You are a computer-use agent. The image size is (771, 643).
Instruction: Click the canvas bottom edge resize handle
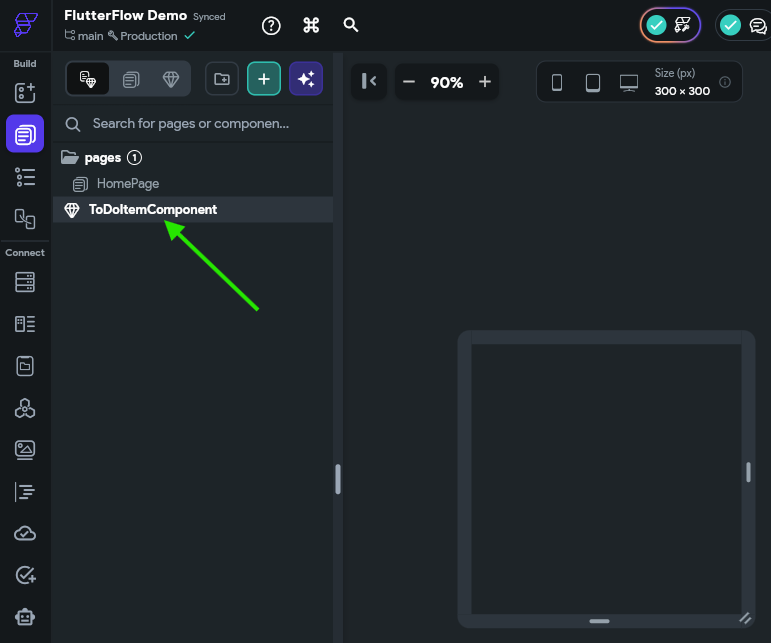click(x=599, y=621)
